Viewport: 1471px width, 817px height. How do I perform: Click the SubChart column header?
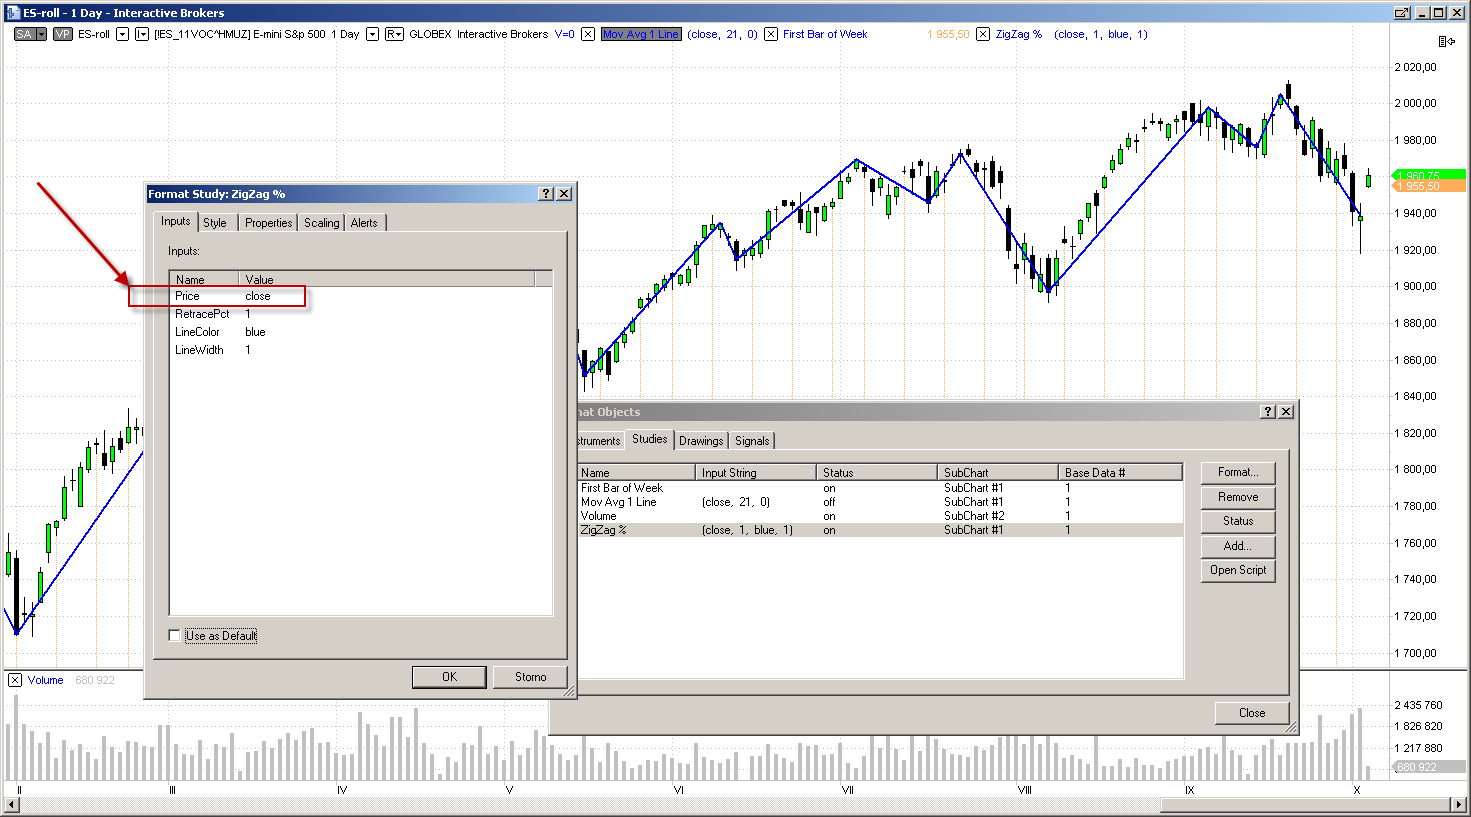tap(998, 473)
